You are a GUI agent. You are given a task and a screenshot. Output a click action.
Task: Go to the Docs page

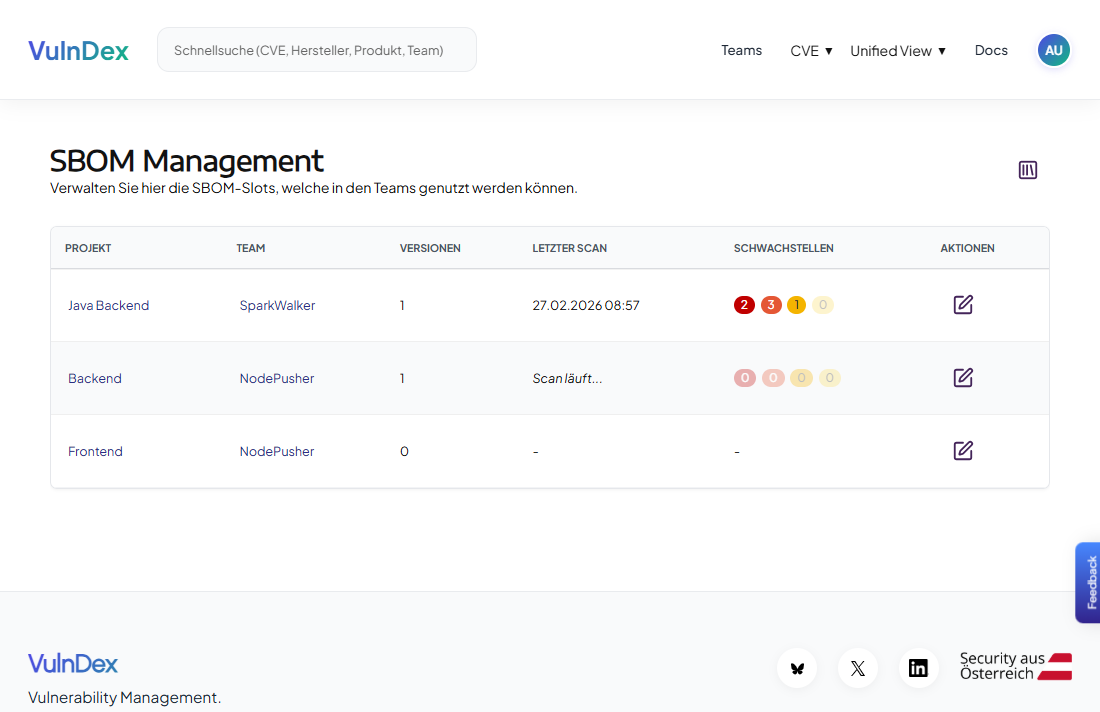coord(991,50)
